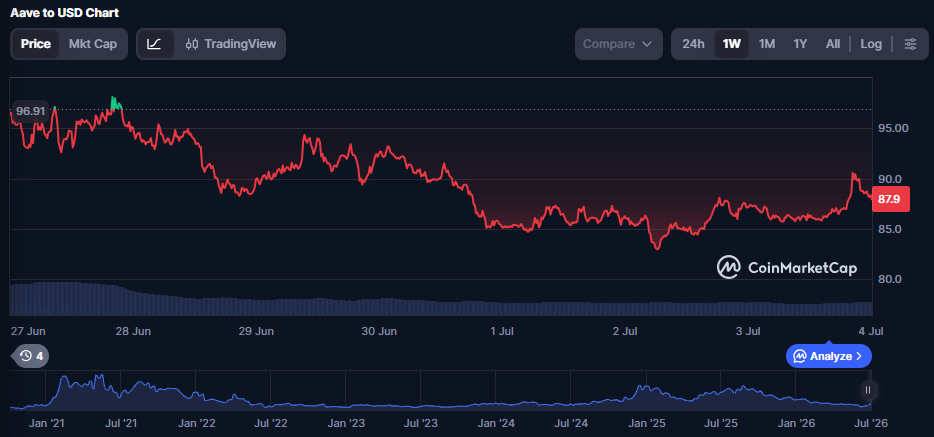
Task: Set time range to 1W
Action: [x=731, y=44]
